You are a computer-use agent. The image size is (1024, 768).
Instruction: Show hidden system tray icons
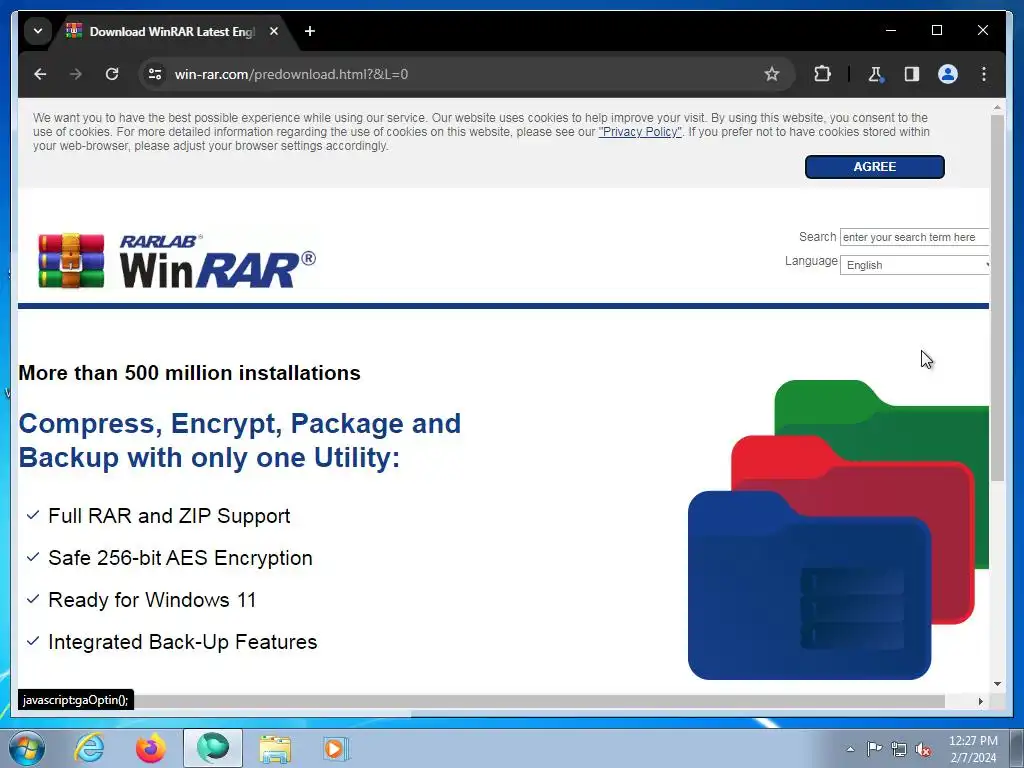850,749
